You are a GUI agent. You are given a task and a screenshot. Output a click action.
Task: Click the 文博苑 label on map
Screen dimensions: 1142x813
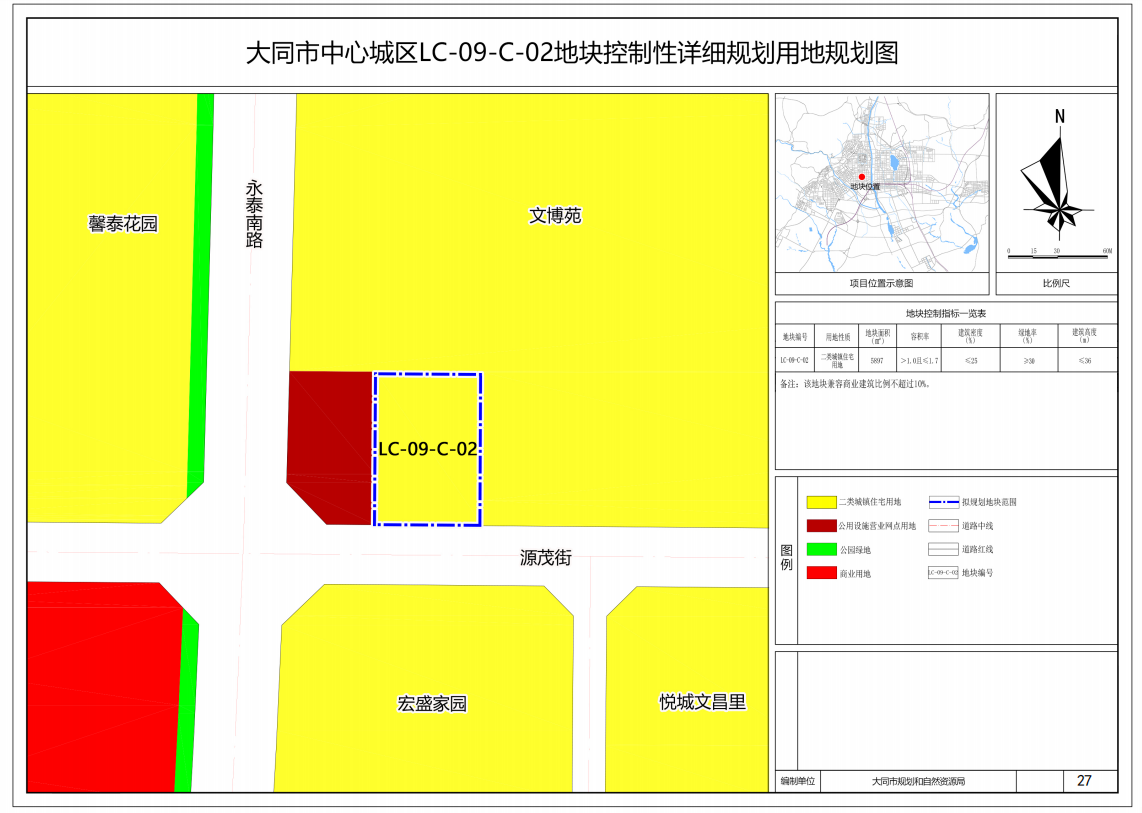(x=555, y=216)
